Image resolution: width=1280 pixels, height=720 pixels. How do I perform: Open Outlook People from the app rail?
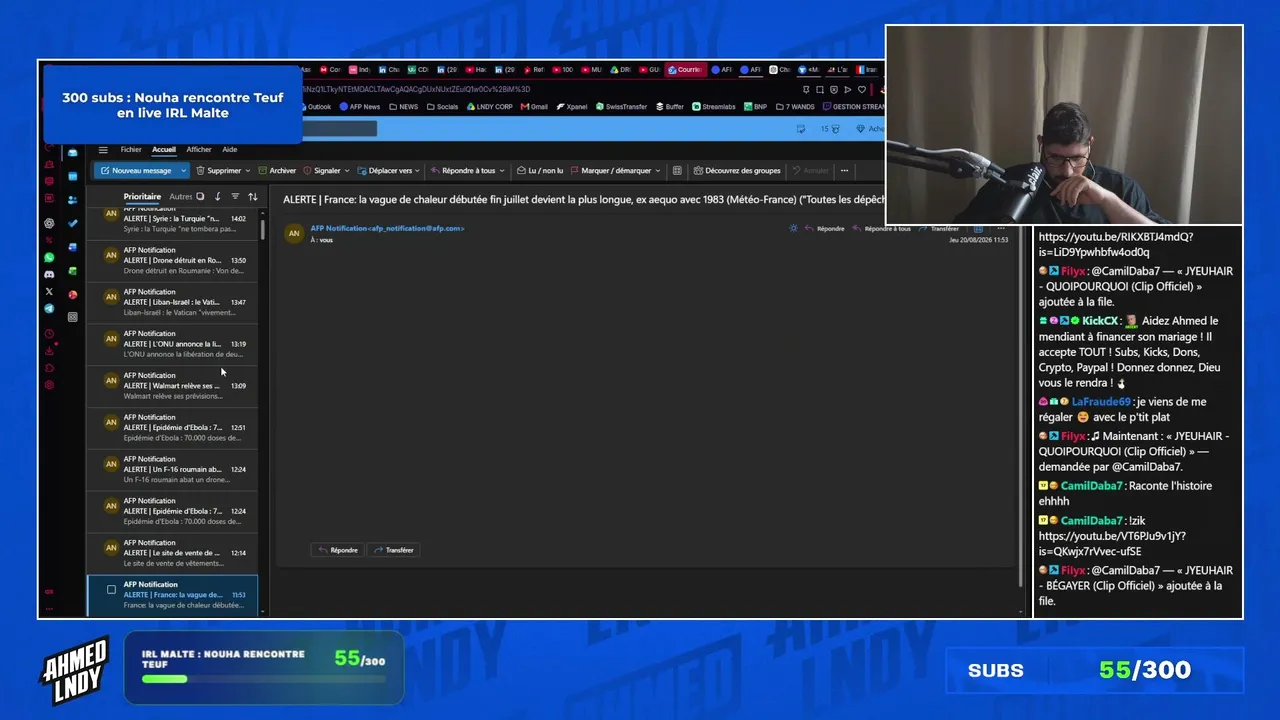[73, 200]
